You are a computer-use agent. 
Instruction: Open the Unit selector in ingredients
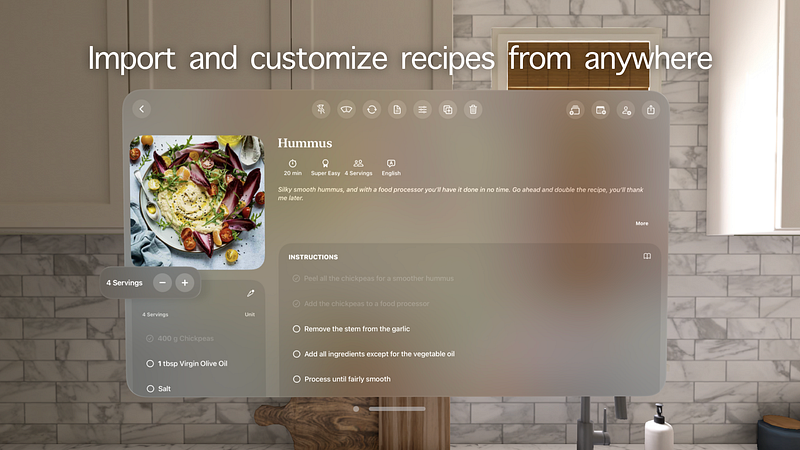(249, 314)
